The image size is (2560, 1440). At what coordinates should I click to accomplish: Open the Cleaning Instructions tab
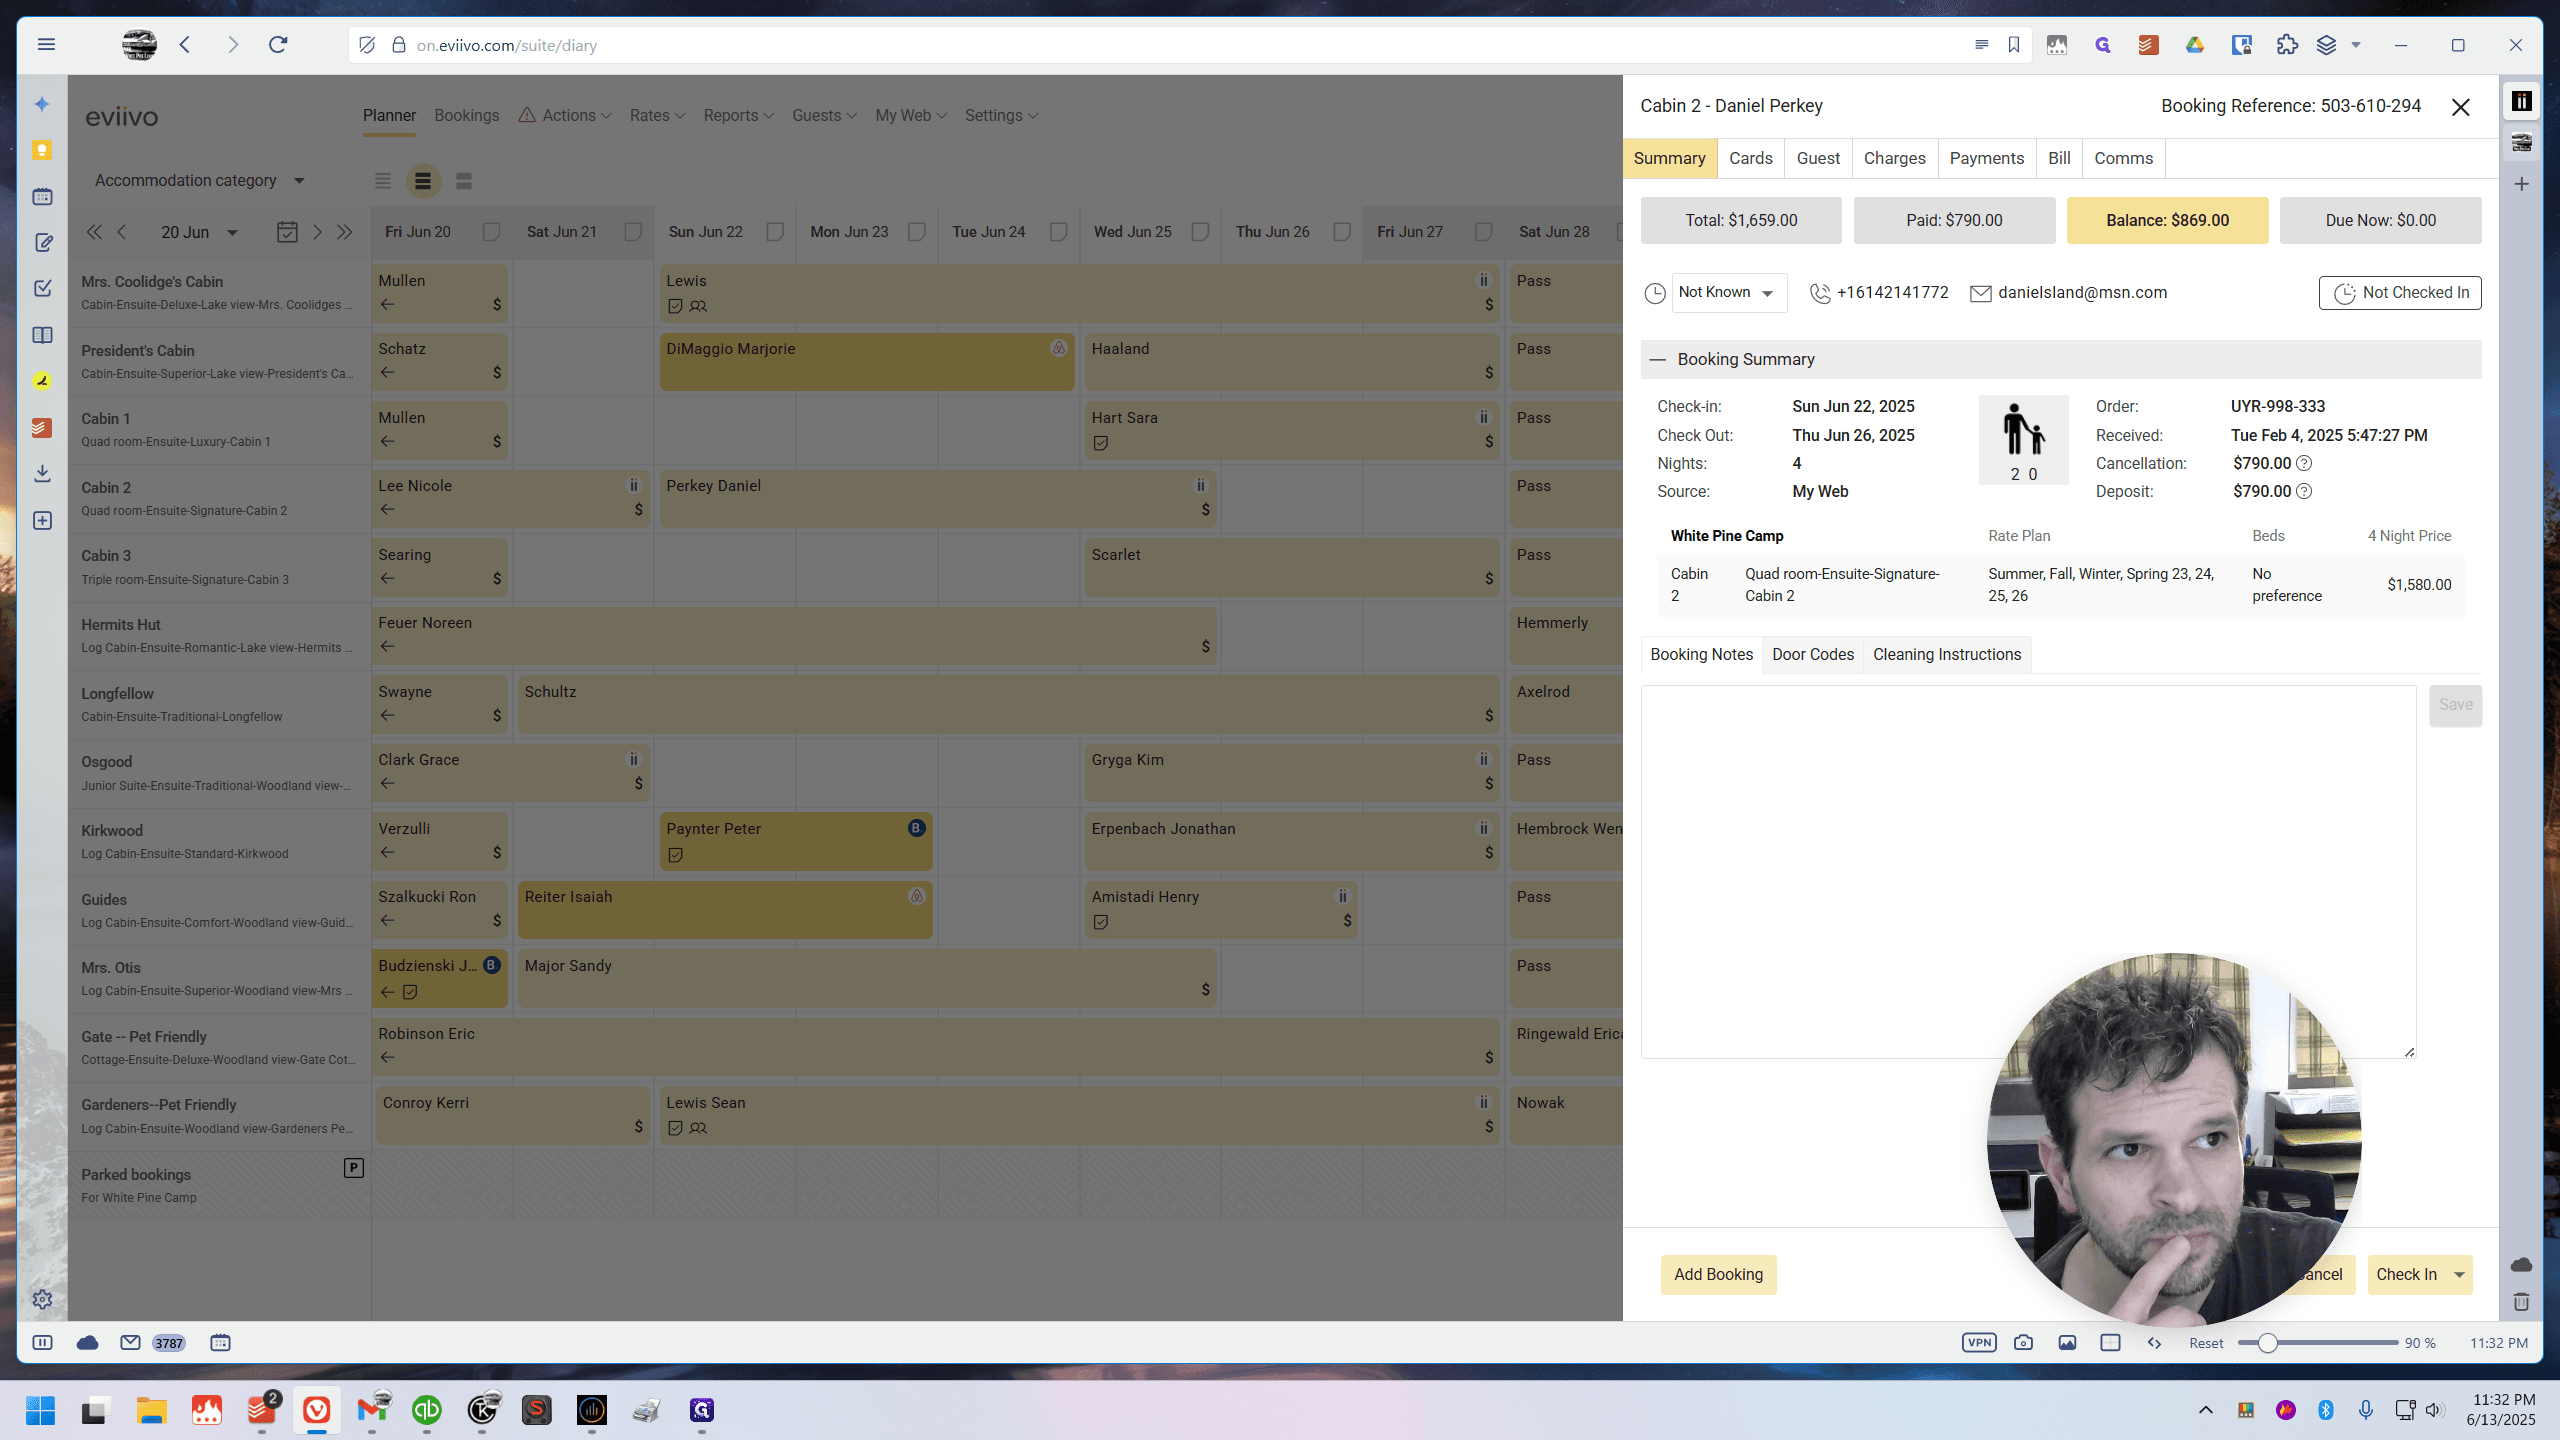pyautogui.click(x=1946, y=654)
